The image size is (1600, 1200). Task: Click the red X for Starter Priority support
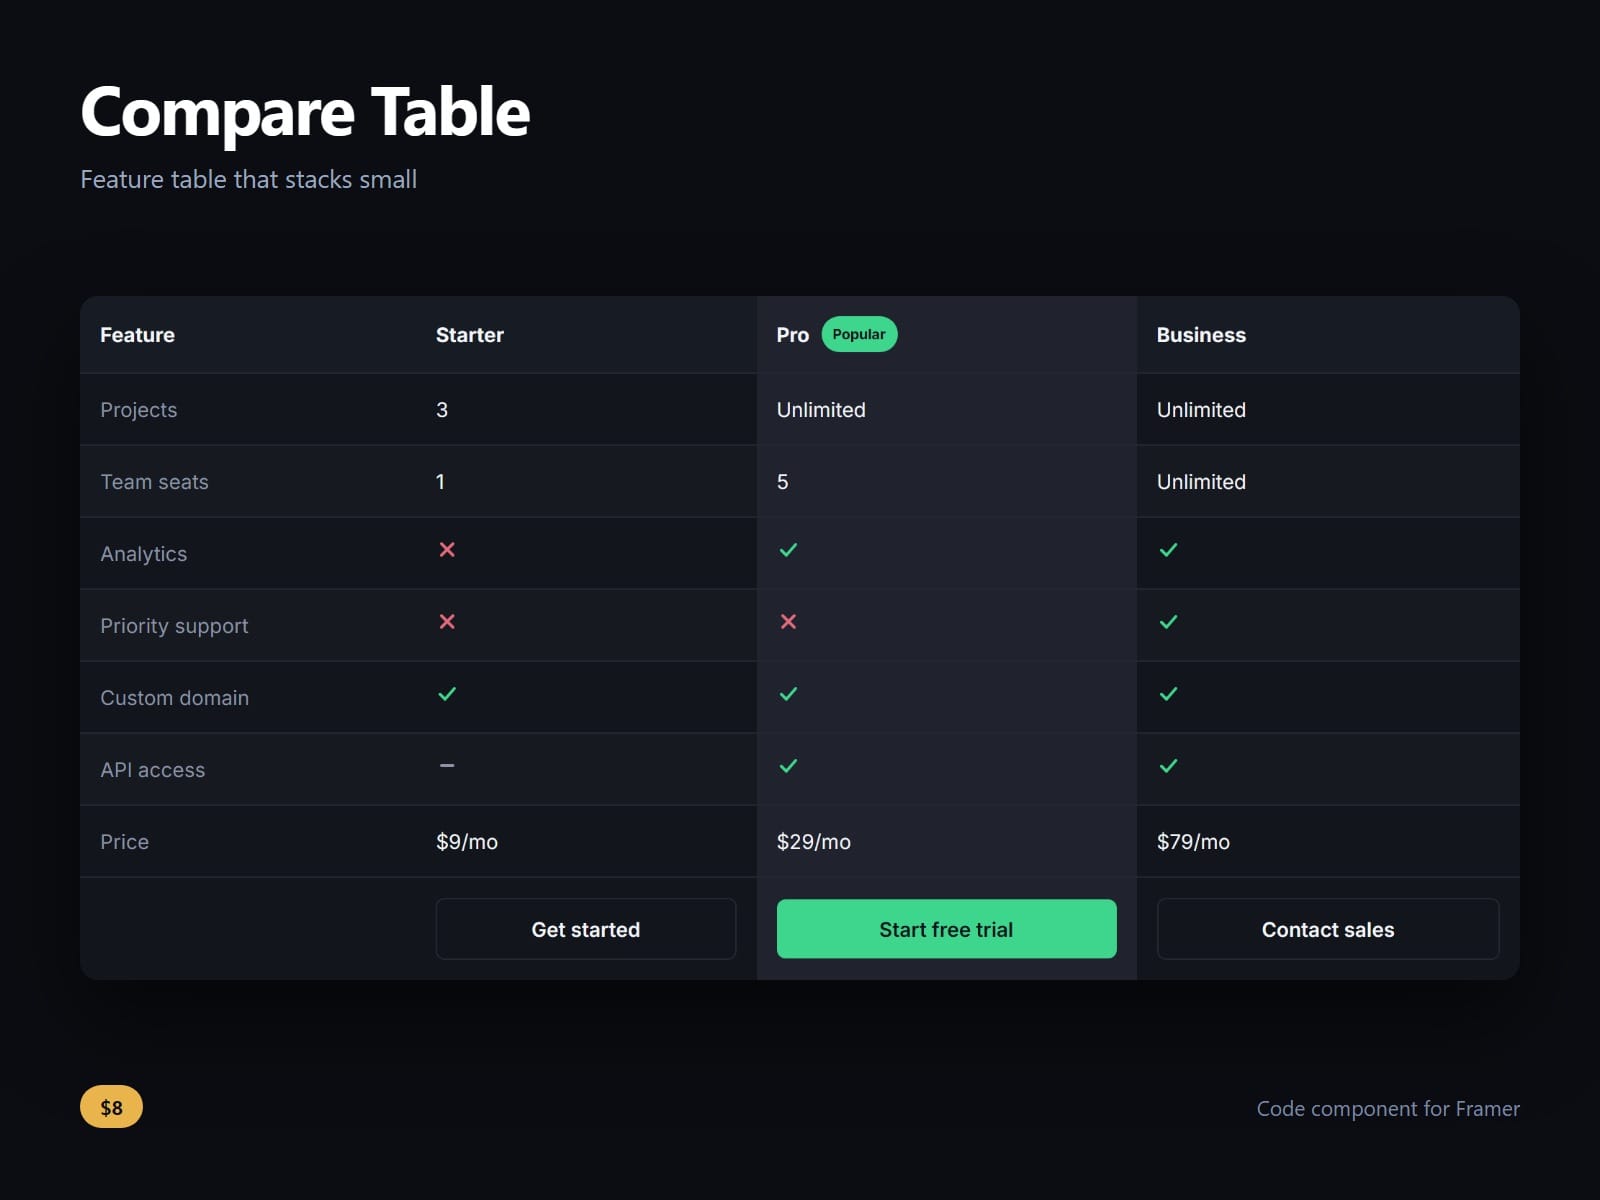(x=447, y=622)
